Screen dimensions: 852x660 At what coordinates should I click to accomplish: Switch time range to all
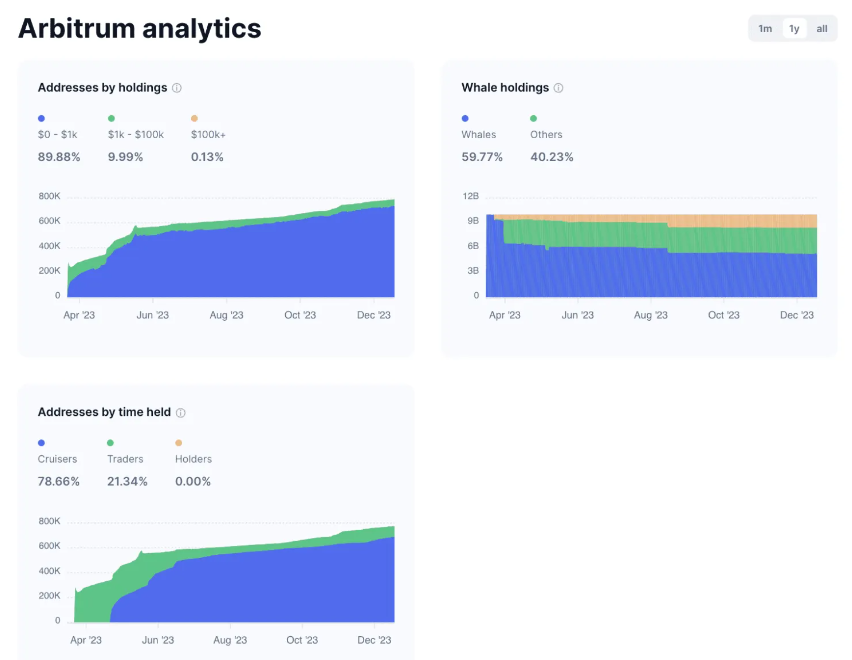[822, 29]
